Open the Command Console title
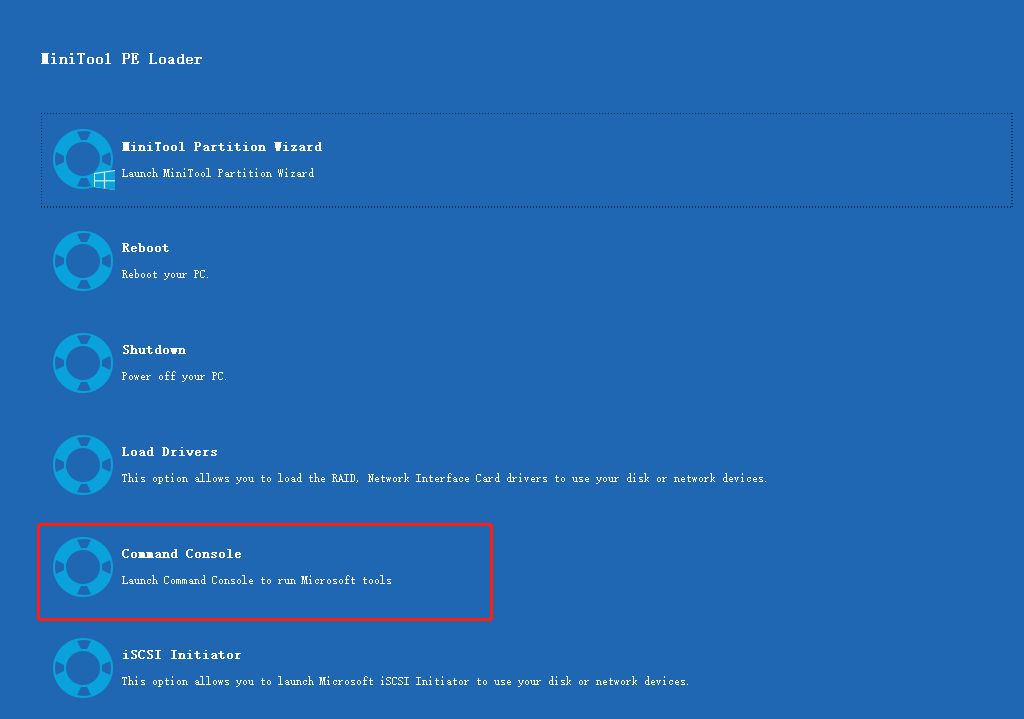 [181, 554]
